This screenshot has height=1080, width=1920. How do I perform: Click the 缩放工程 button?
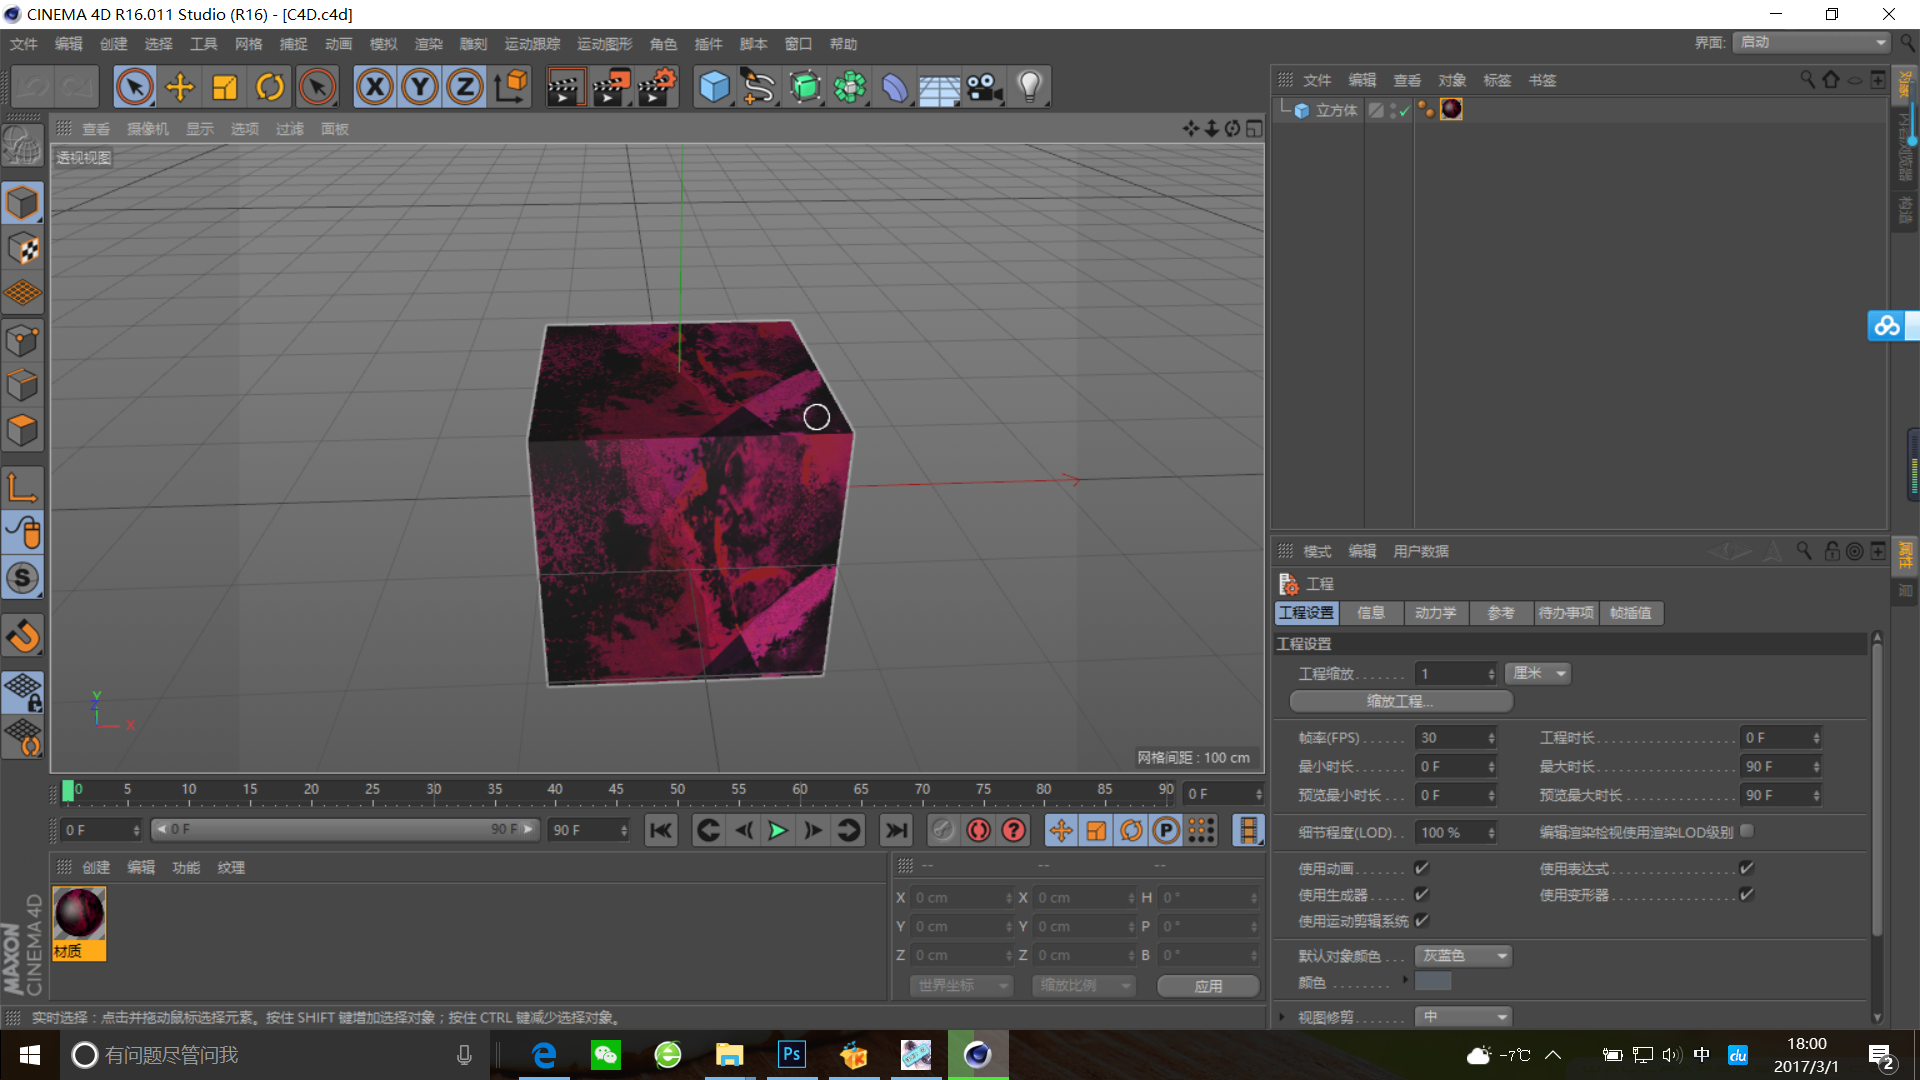pos(1401,701)
